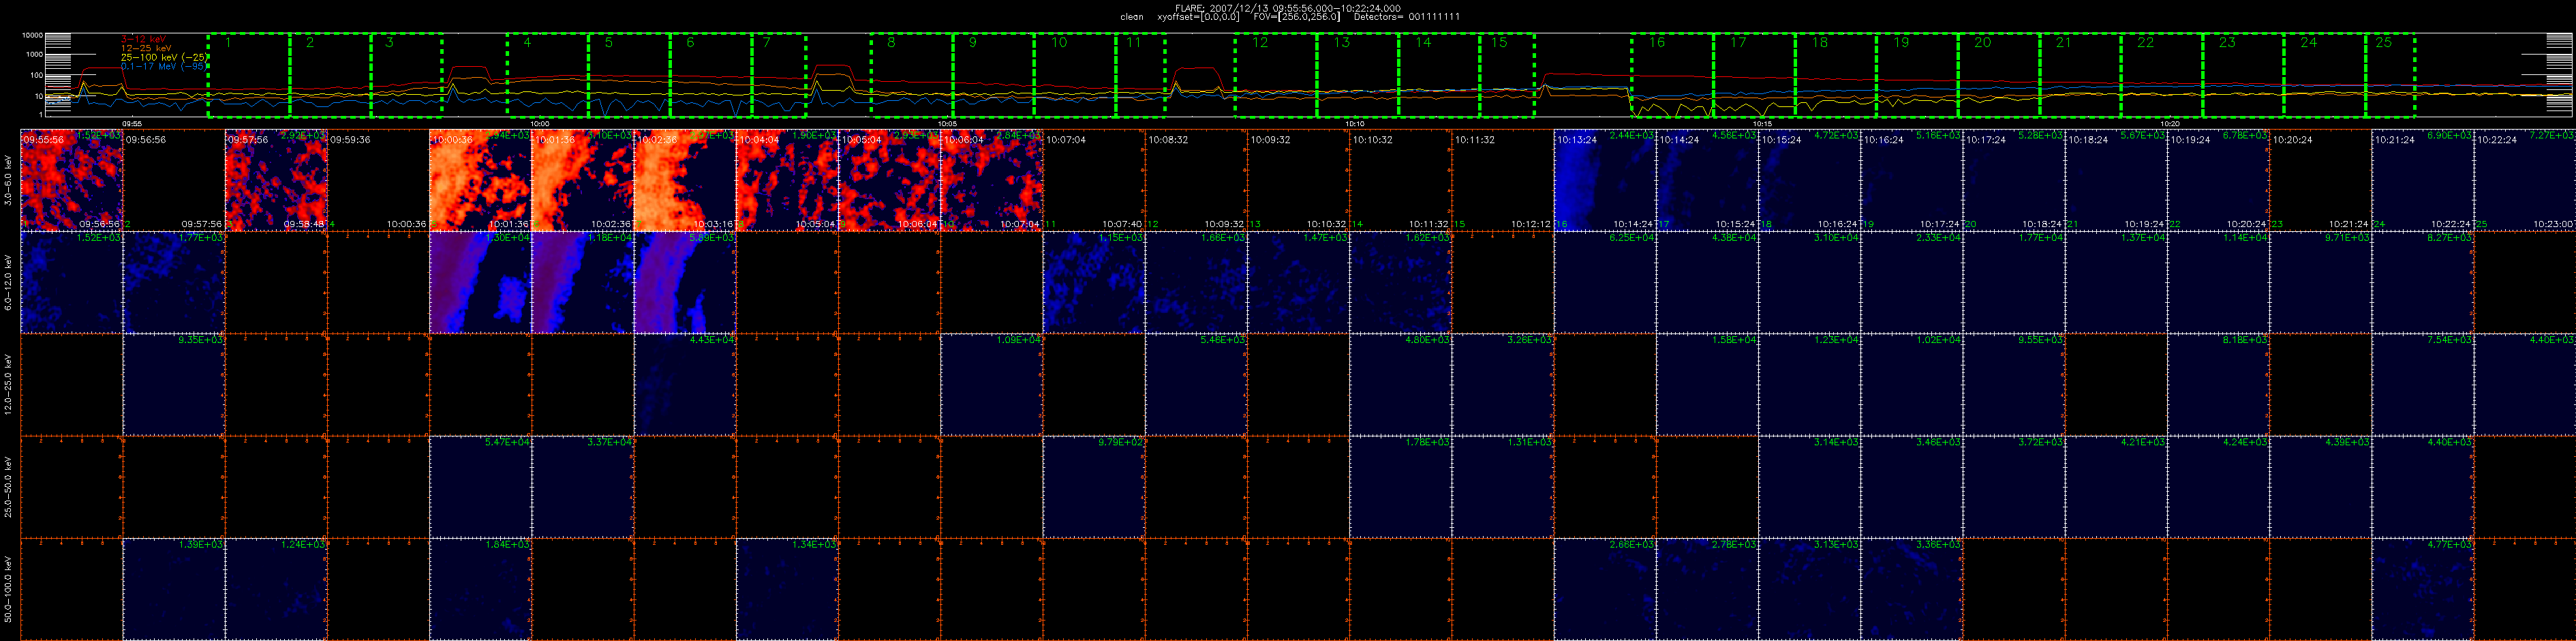
Task: Select interval 22 in the light curve
Action: point(2162,75)
